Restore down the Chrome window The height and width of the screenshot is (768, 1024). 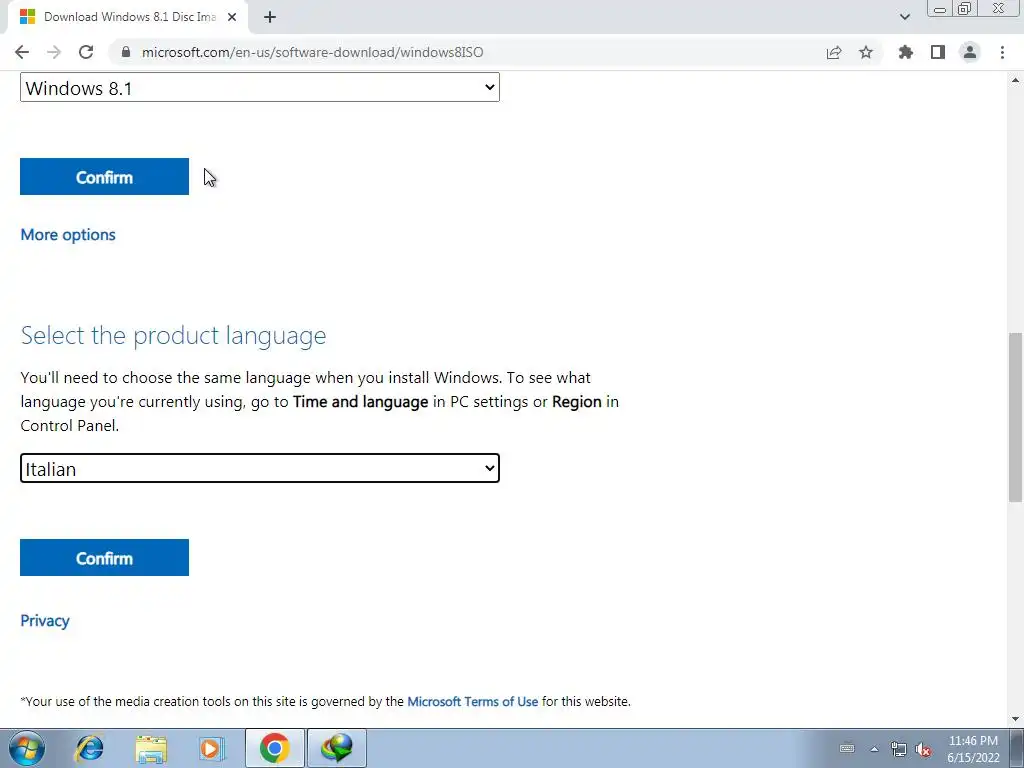point(965,9)
